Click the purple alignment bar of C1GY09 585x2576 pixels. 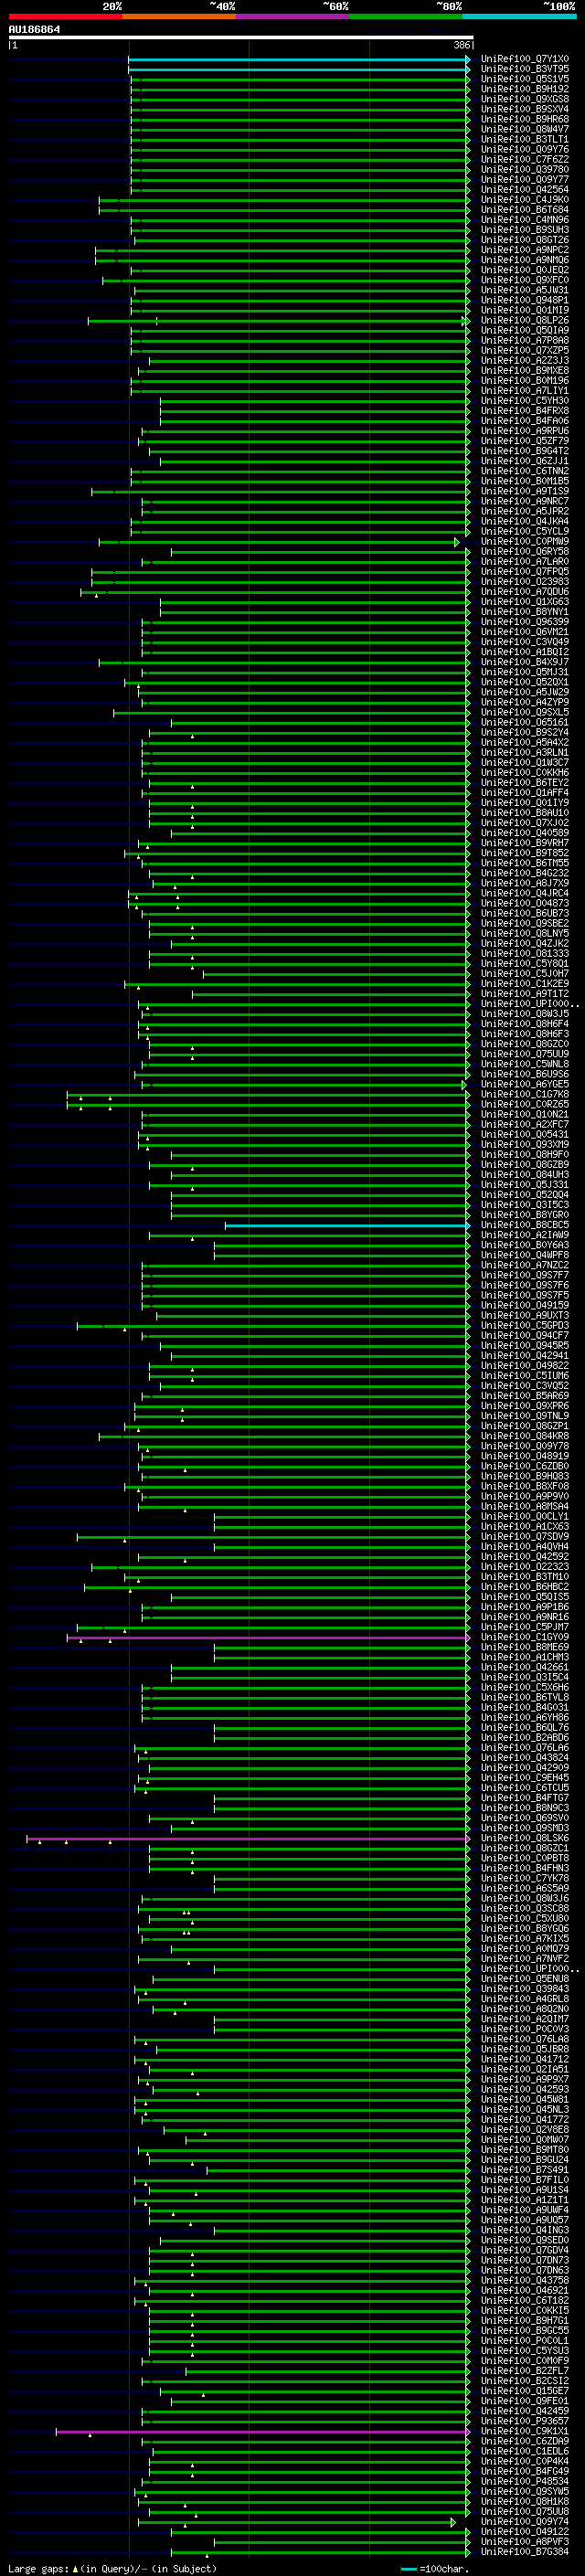point(267,1637)
